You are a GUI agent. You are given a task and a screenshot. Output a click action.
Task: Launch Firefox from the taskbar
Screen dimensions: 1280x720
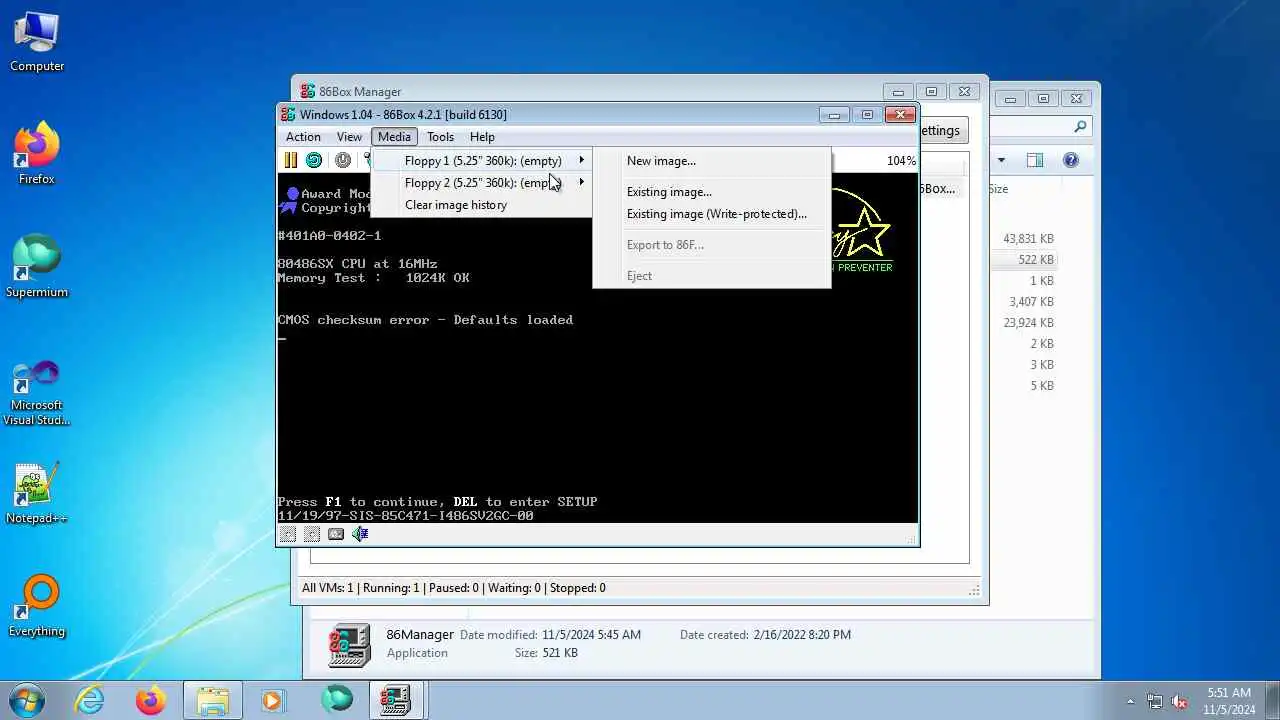(151, 700)
